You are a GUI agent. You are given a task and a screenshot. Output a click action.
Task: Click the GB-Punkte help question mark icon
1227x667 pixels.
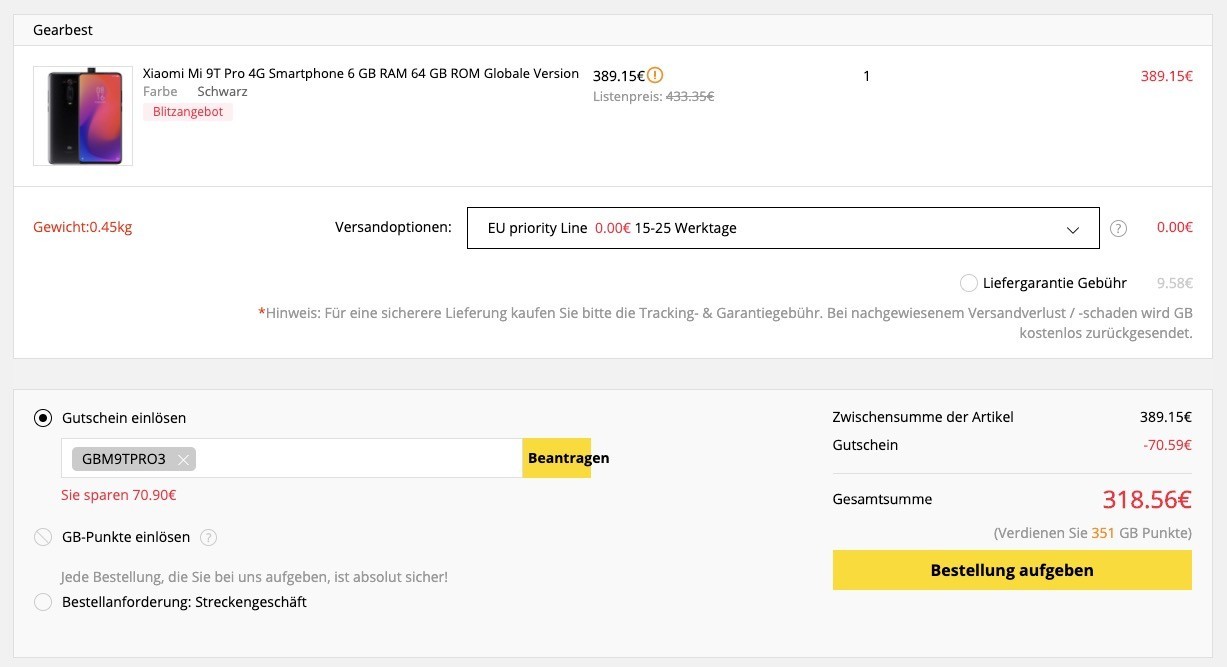208,537
